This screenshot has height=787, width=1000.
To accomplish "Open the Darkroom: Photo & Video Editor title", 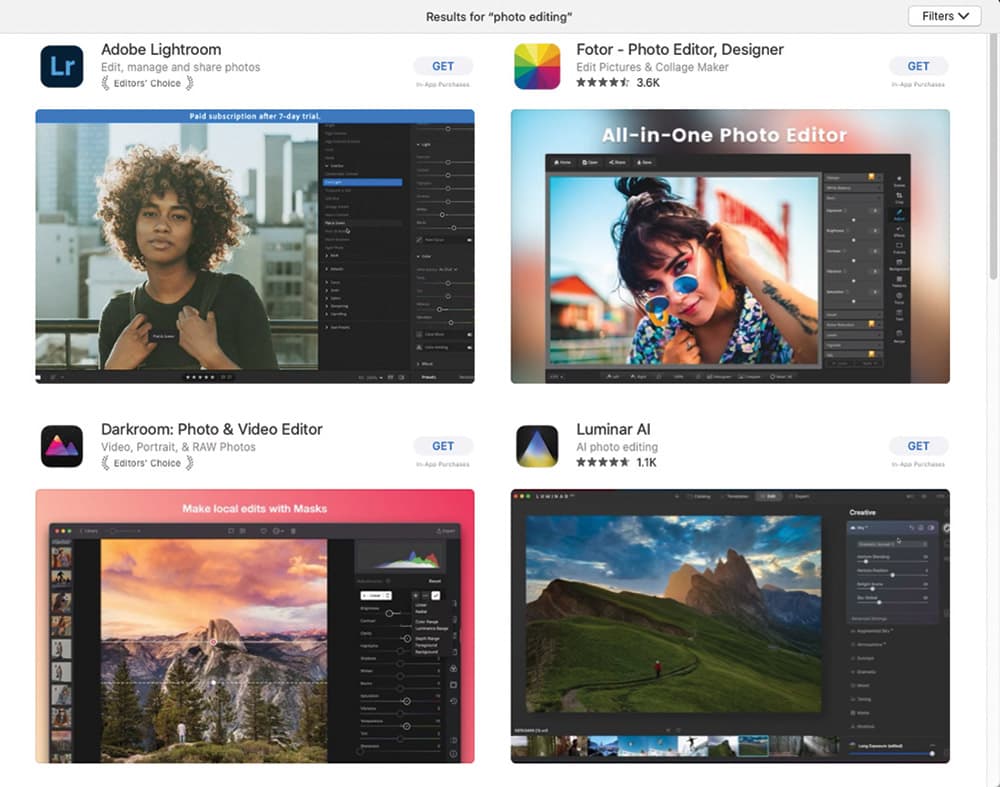I will tap(212, 429).
